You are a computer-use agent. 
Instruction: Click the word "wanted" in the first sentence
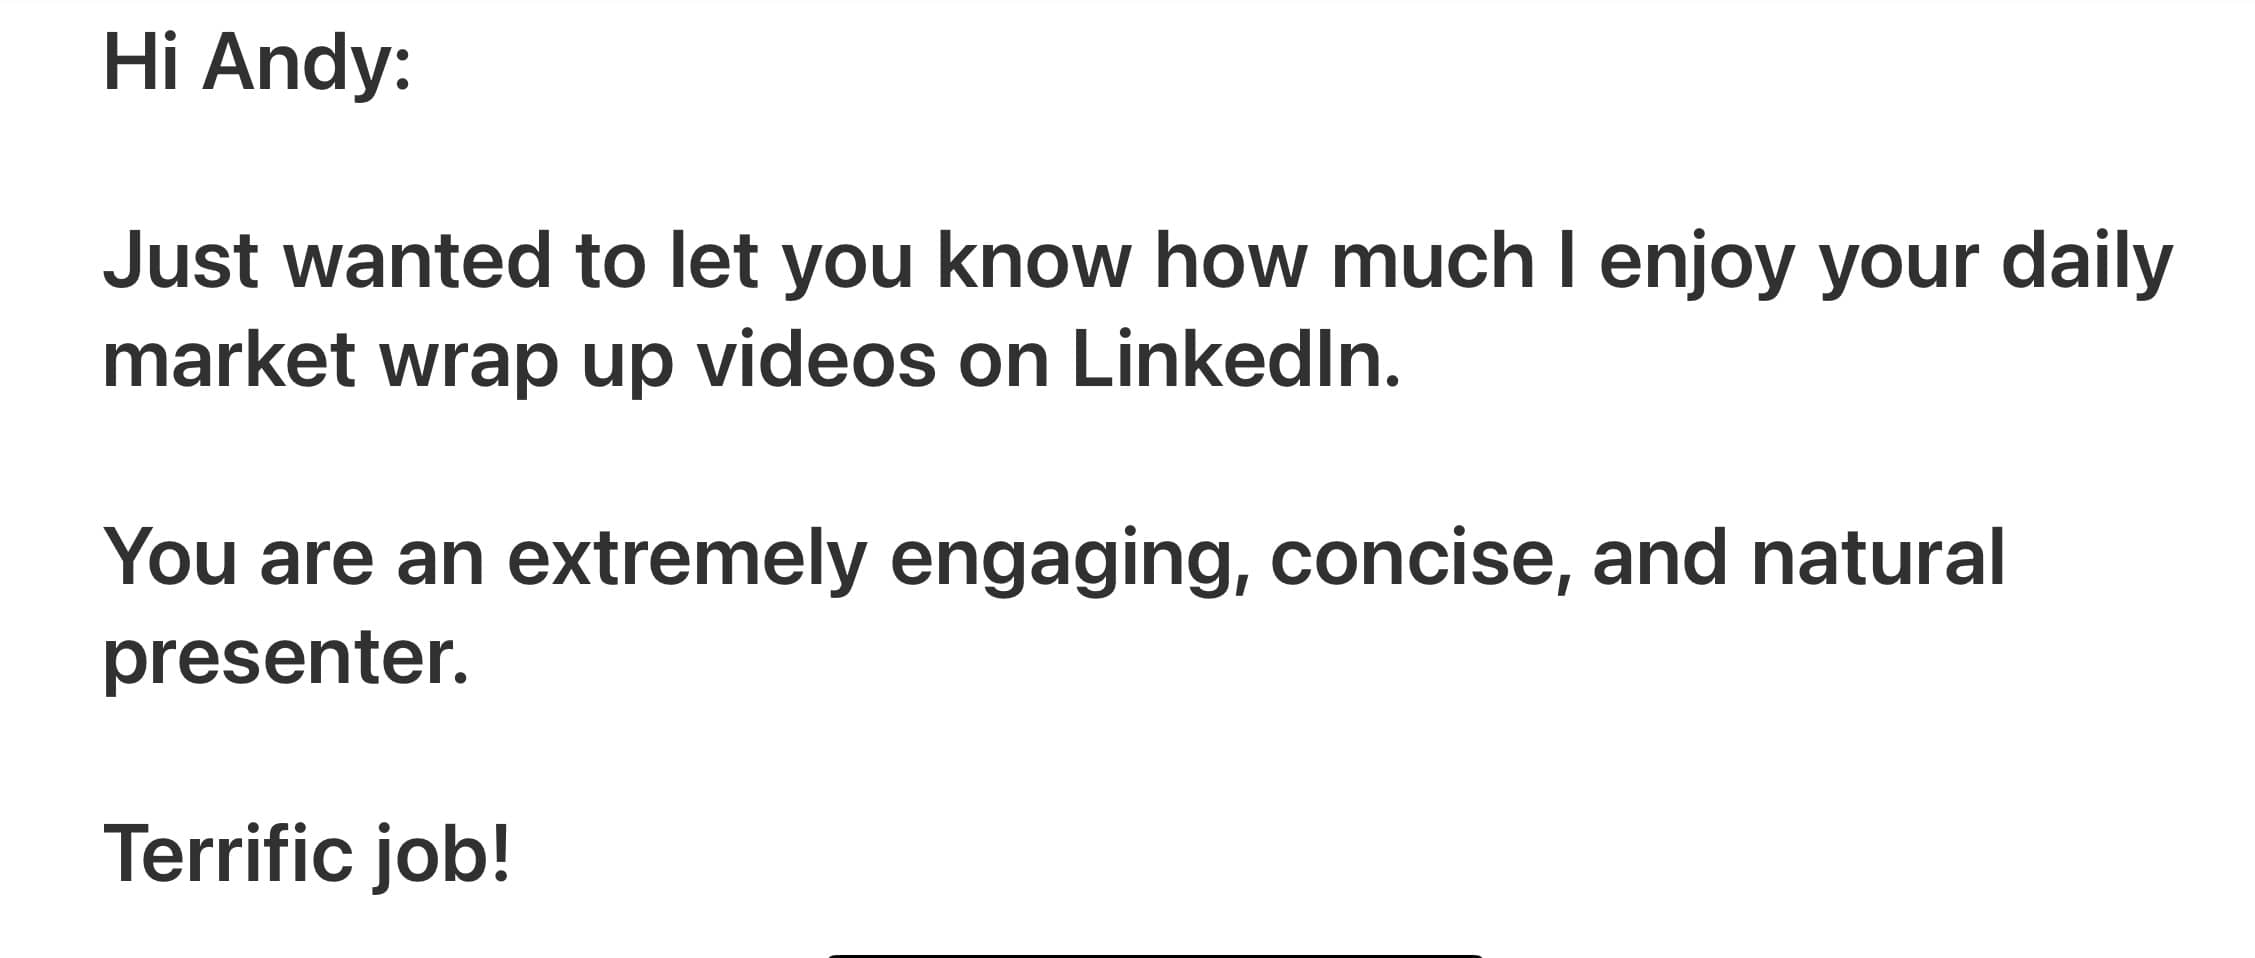click(417, 261)
